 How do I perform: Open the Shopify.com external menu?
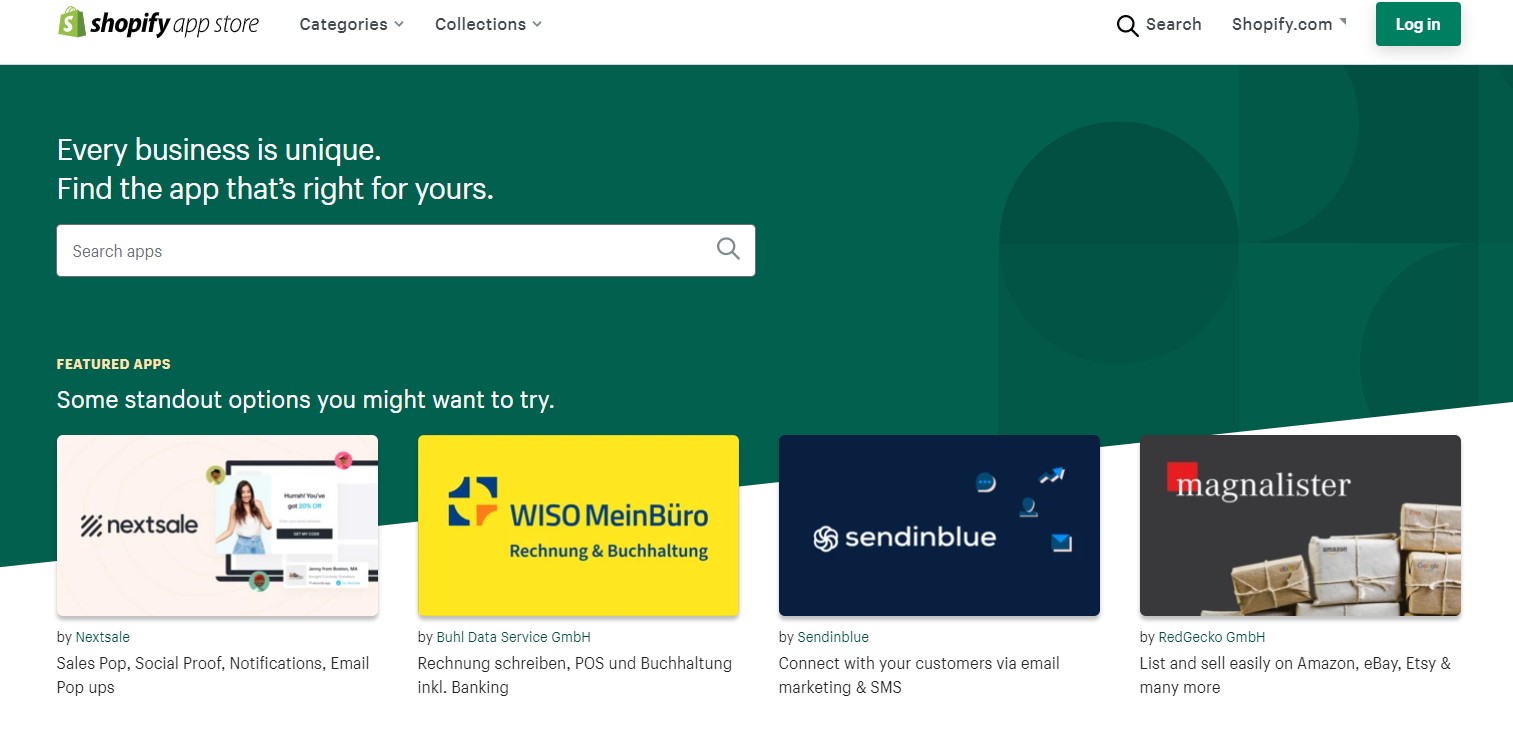(x=1289, y=24)
